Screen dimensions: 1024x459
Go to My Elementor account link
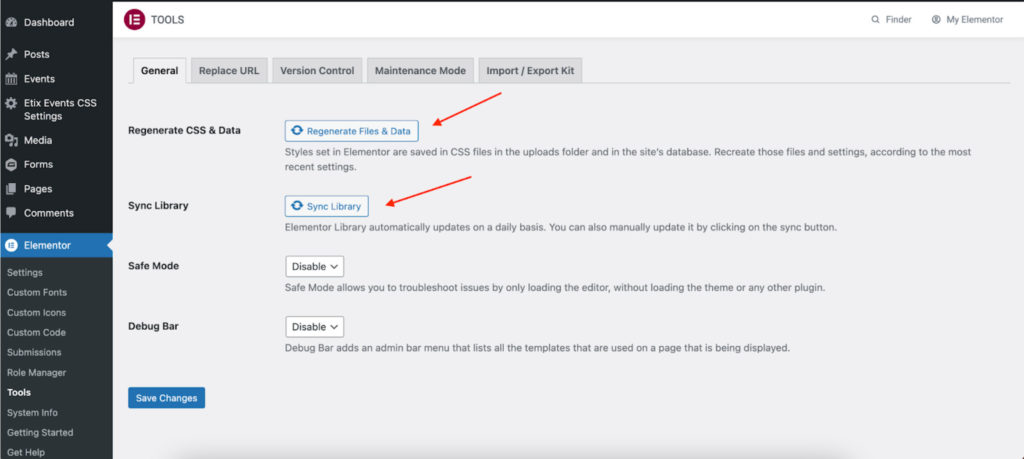[x=966, y=19]
